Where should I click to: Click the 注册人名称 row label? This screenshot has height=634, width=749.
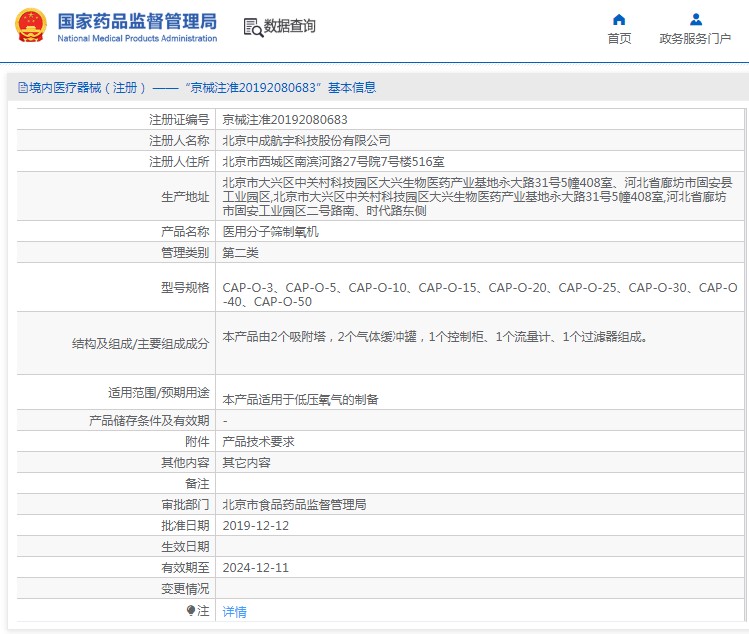179,140
